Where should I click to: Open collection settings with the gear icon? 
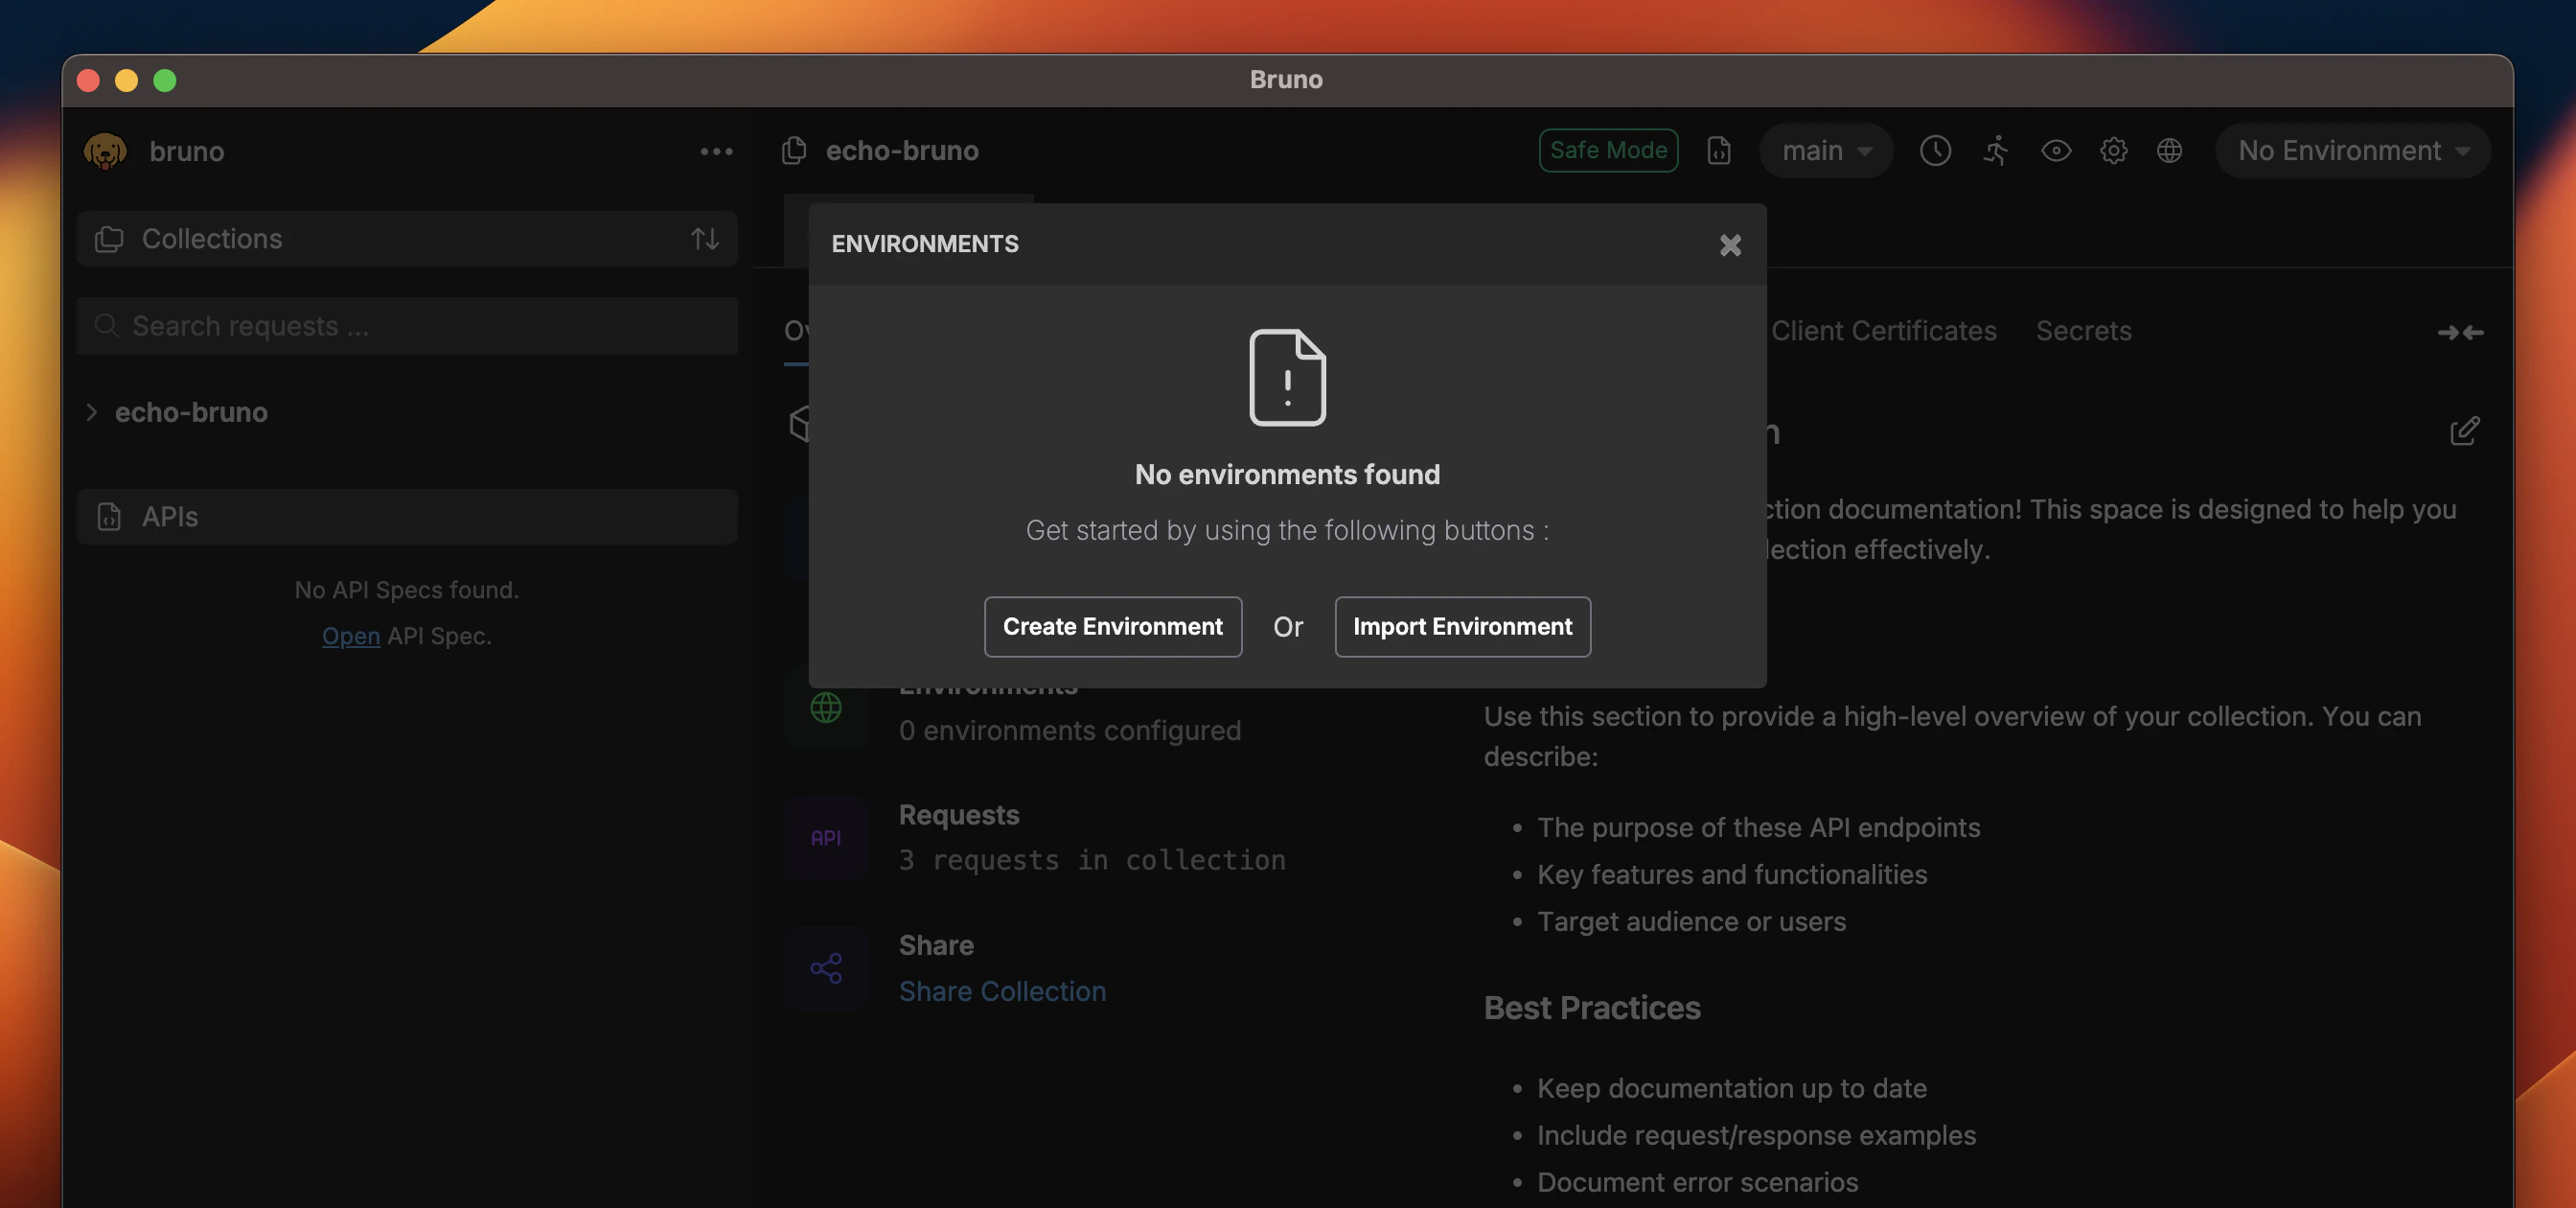(2114, 151)
